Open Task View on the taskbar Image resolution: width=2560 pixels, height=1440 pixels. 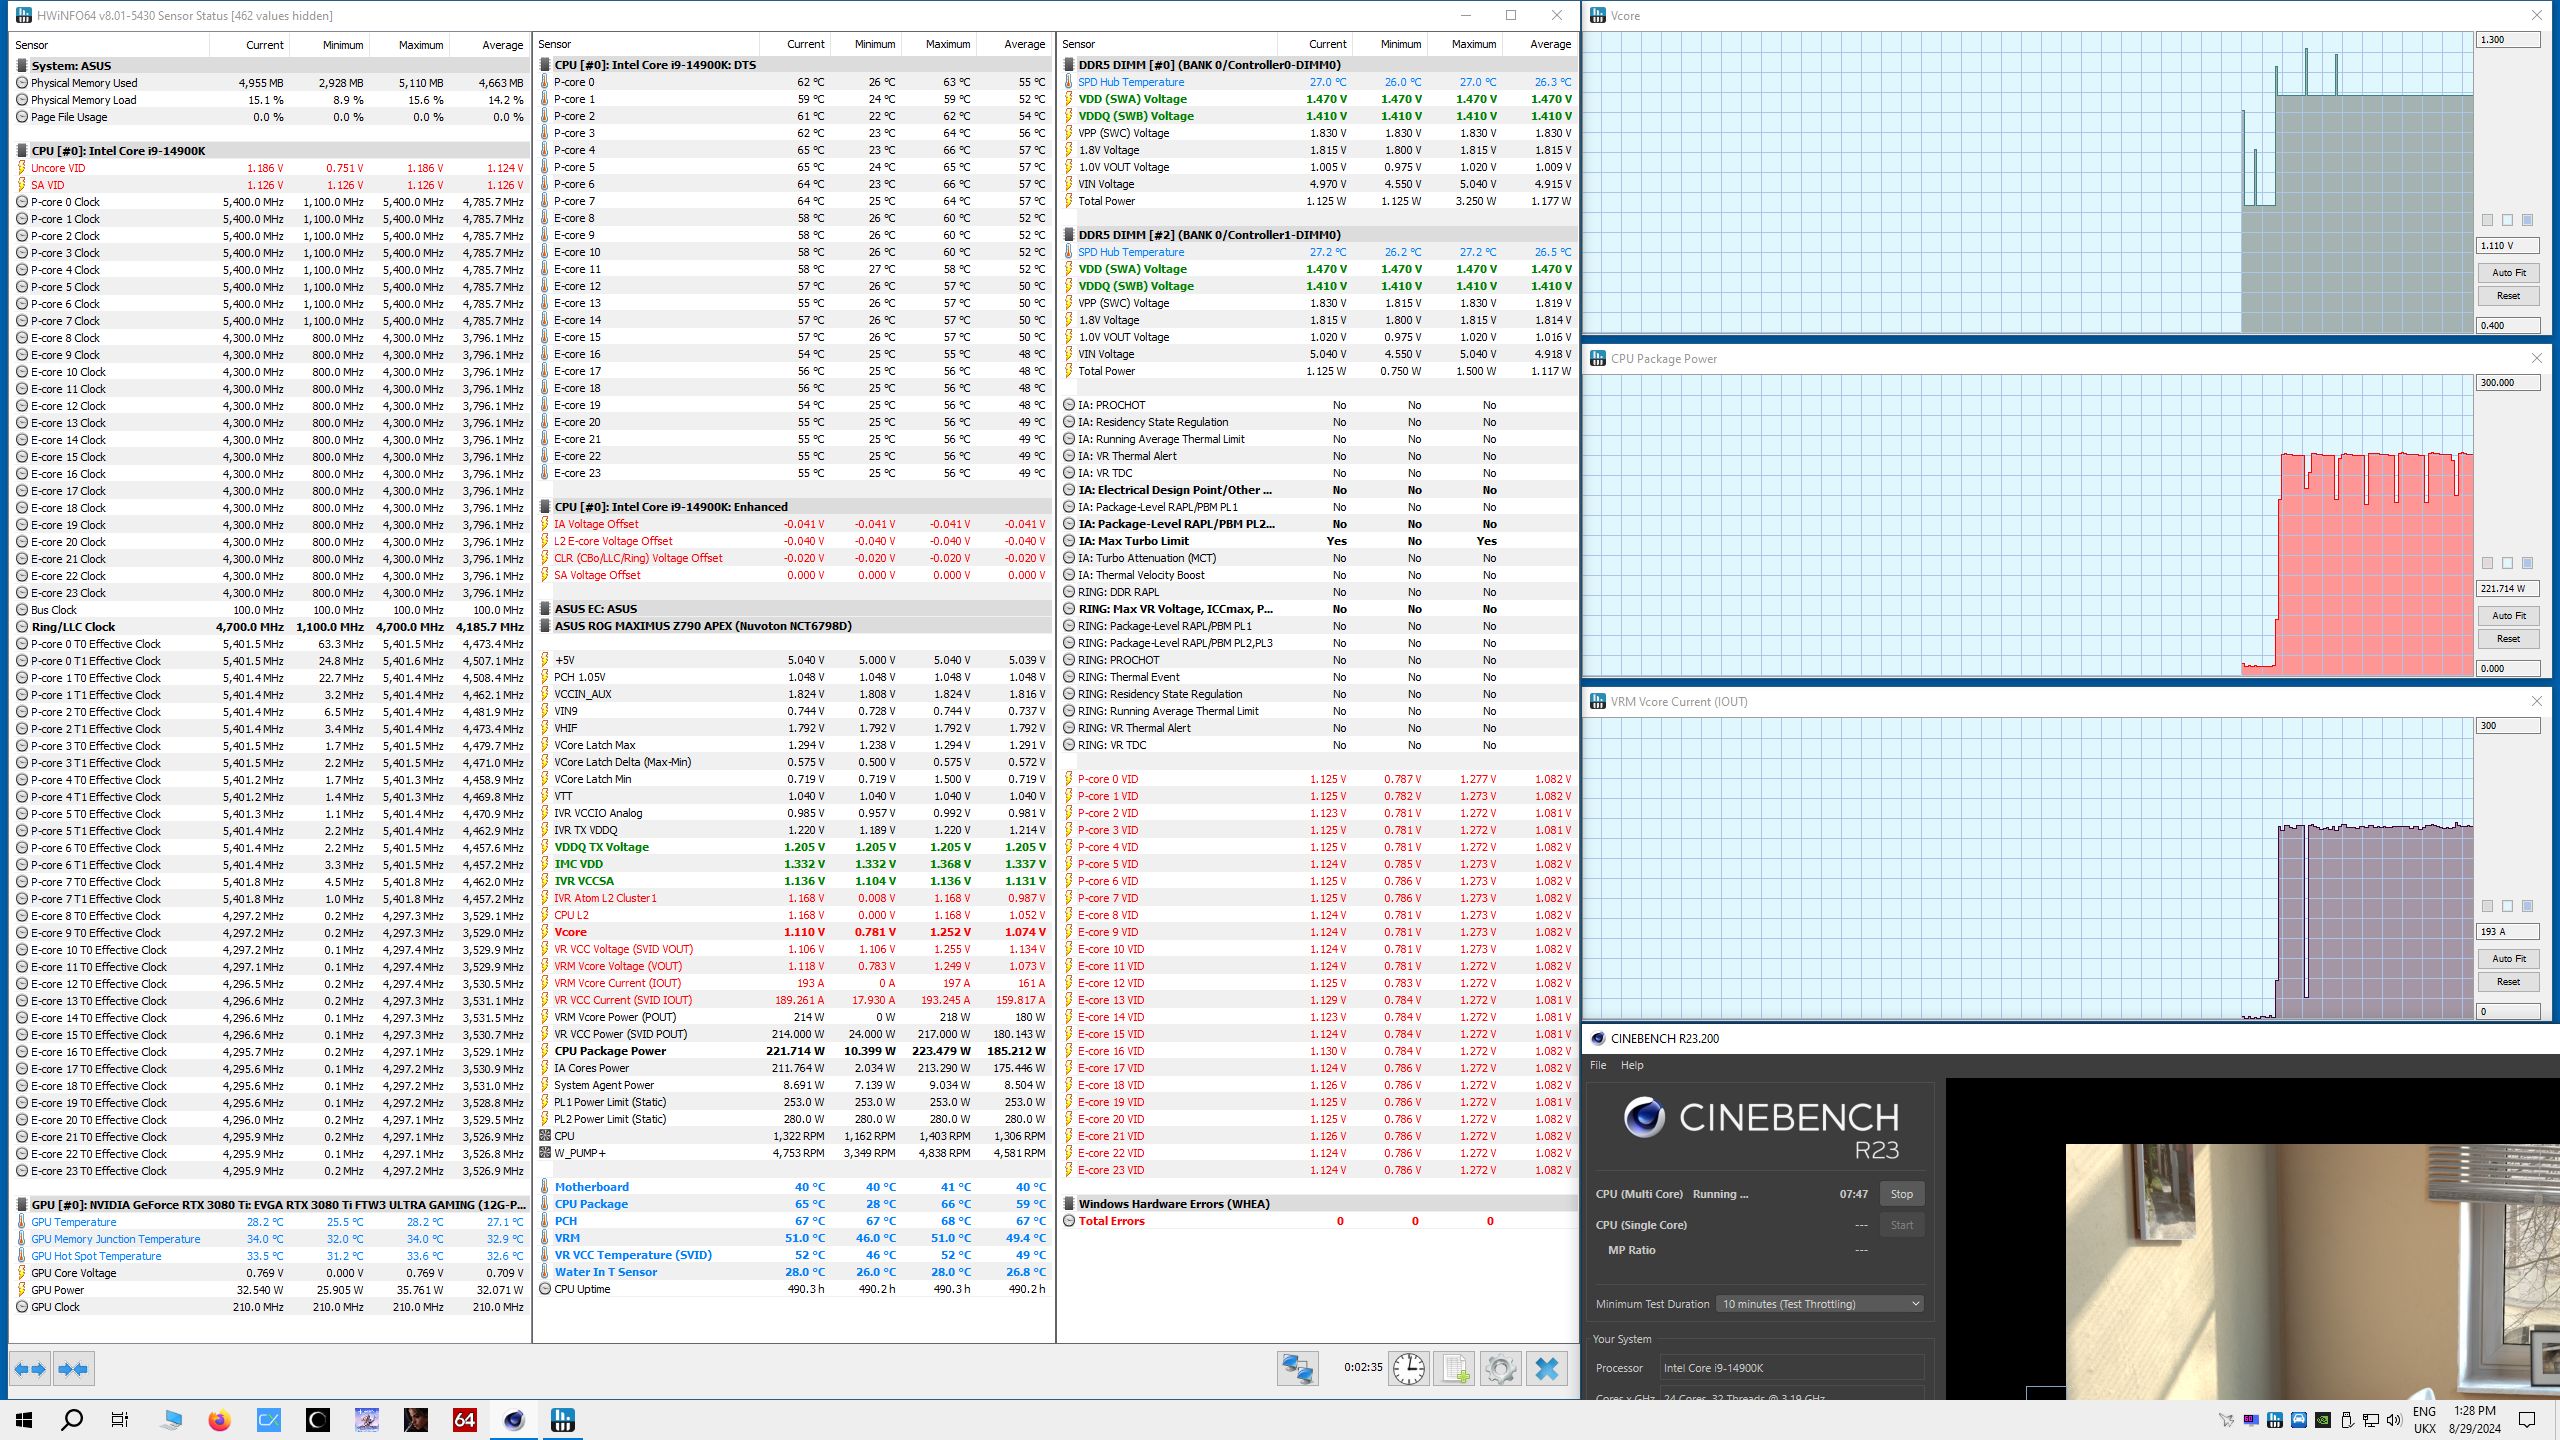(120, 1420)
